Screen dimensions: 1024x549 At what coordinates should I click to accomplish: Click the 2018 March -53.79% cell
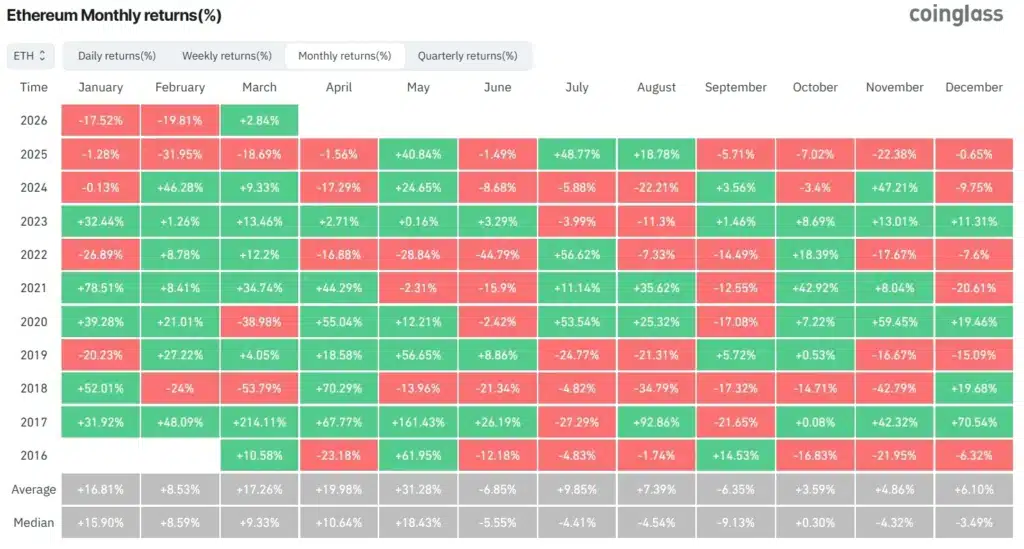[259, 389]
